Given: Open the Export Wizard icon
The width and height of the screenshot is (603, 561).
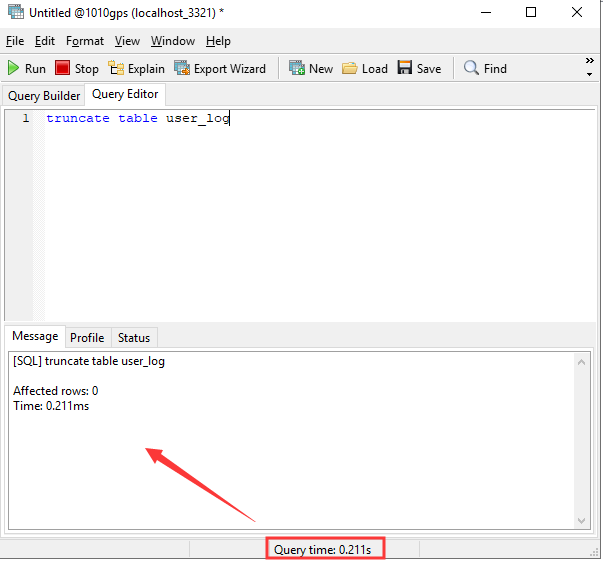Looking at the screenshot, I should [182, 68].
